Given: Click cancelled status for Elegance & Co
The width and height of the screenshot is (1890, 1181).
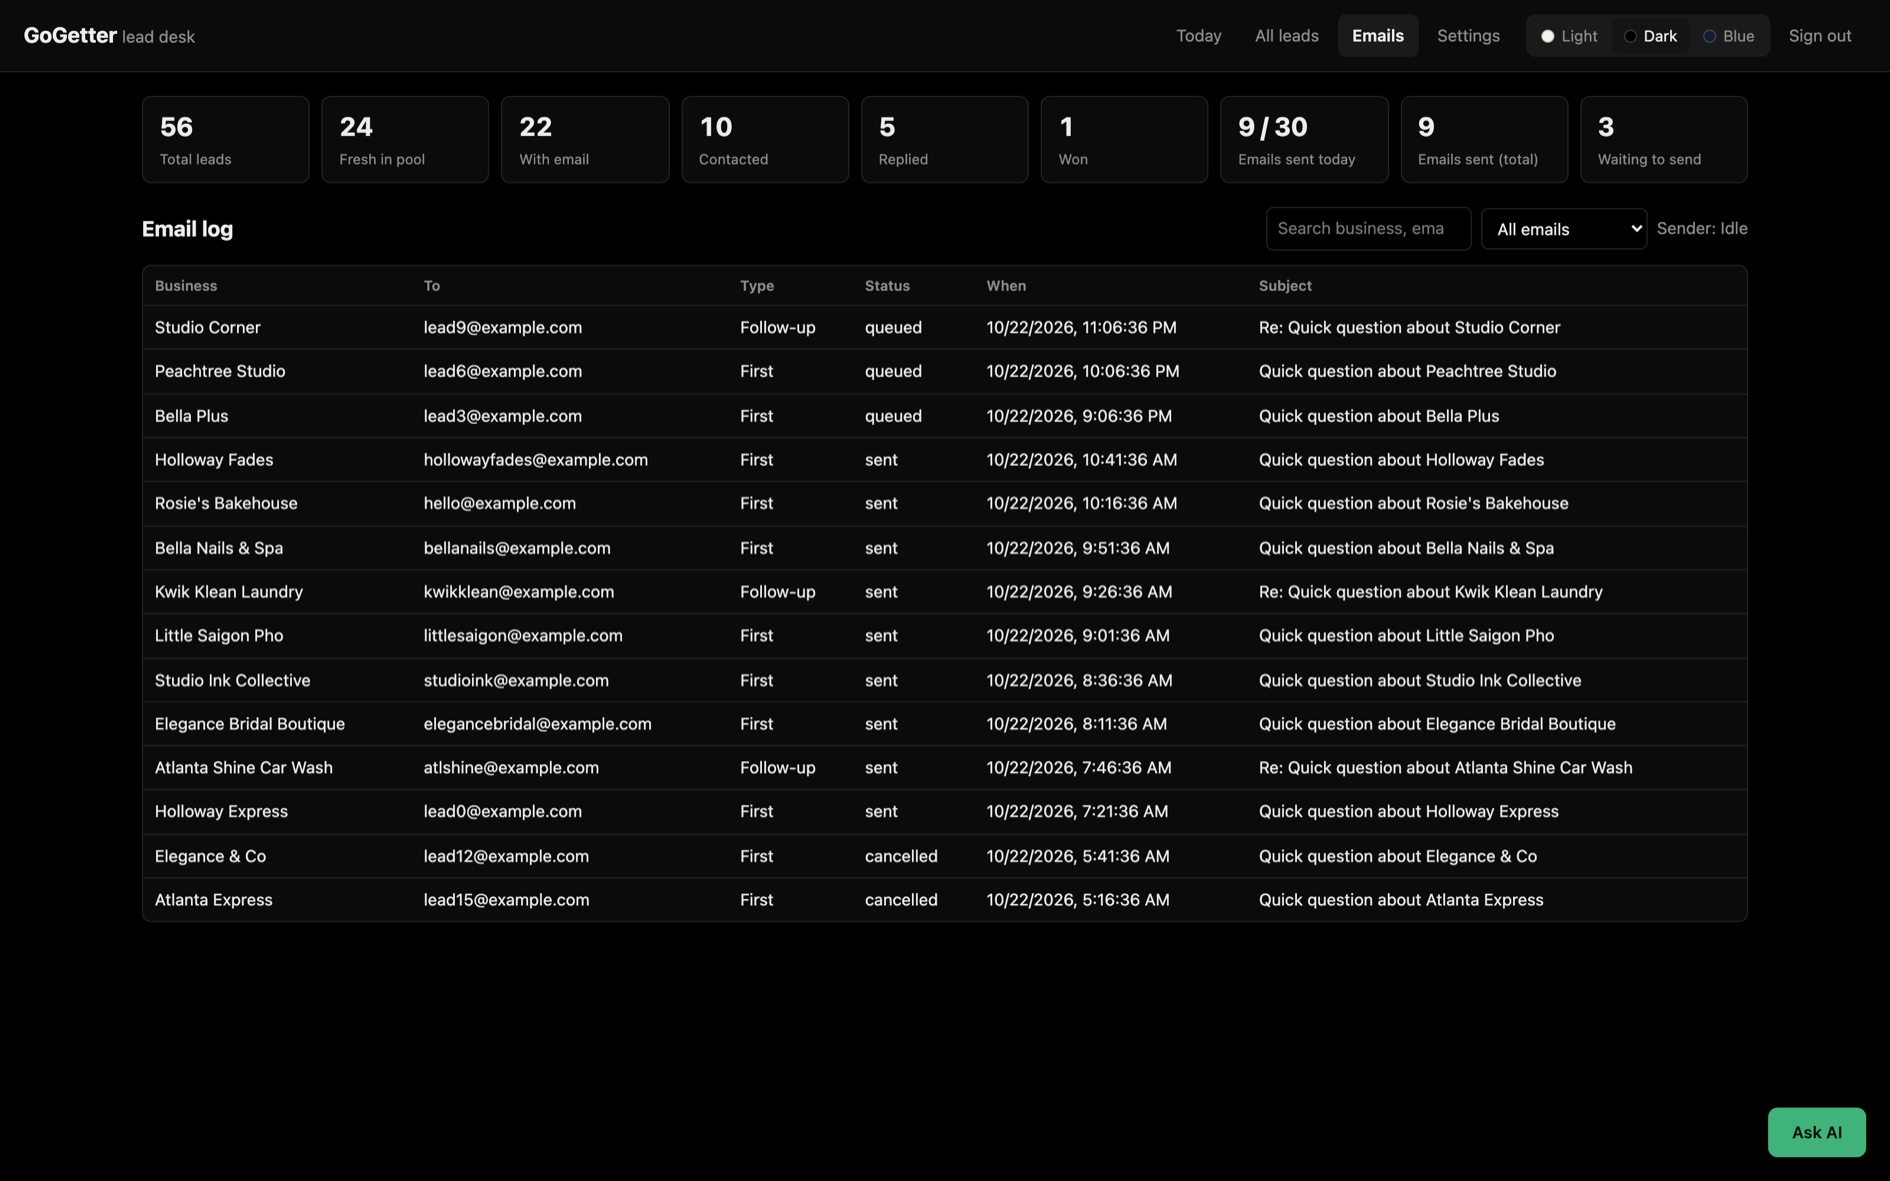Looking at the screenshot, I should 901,856.
